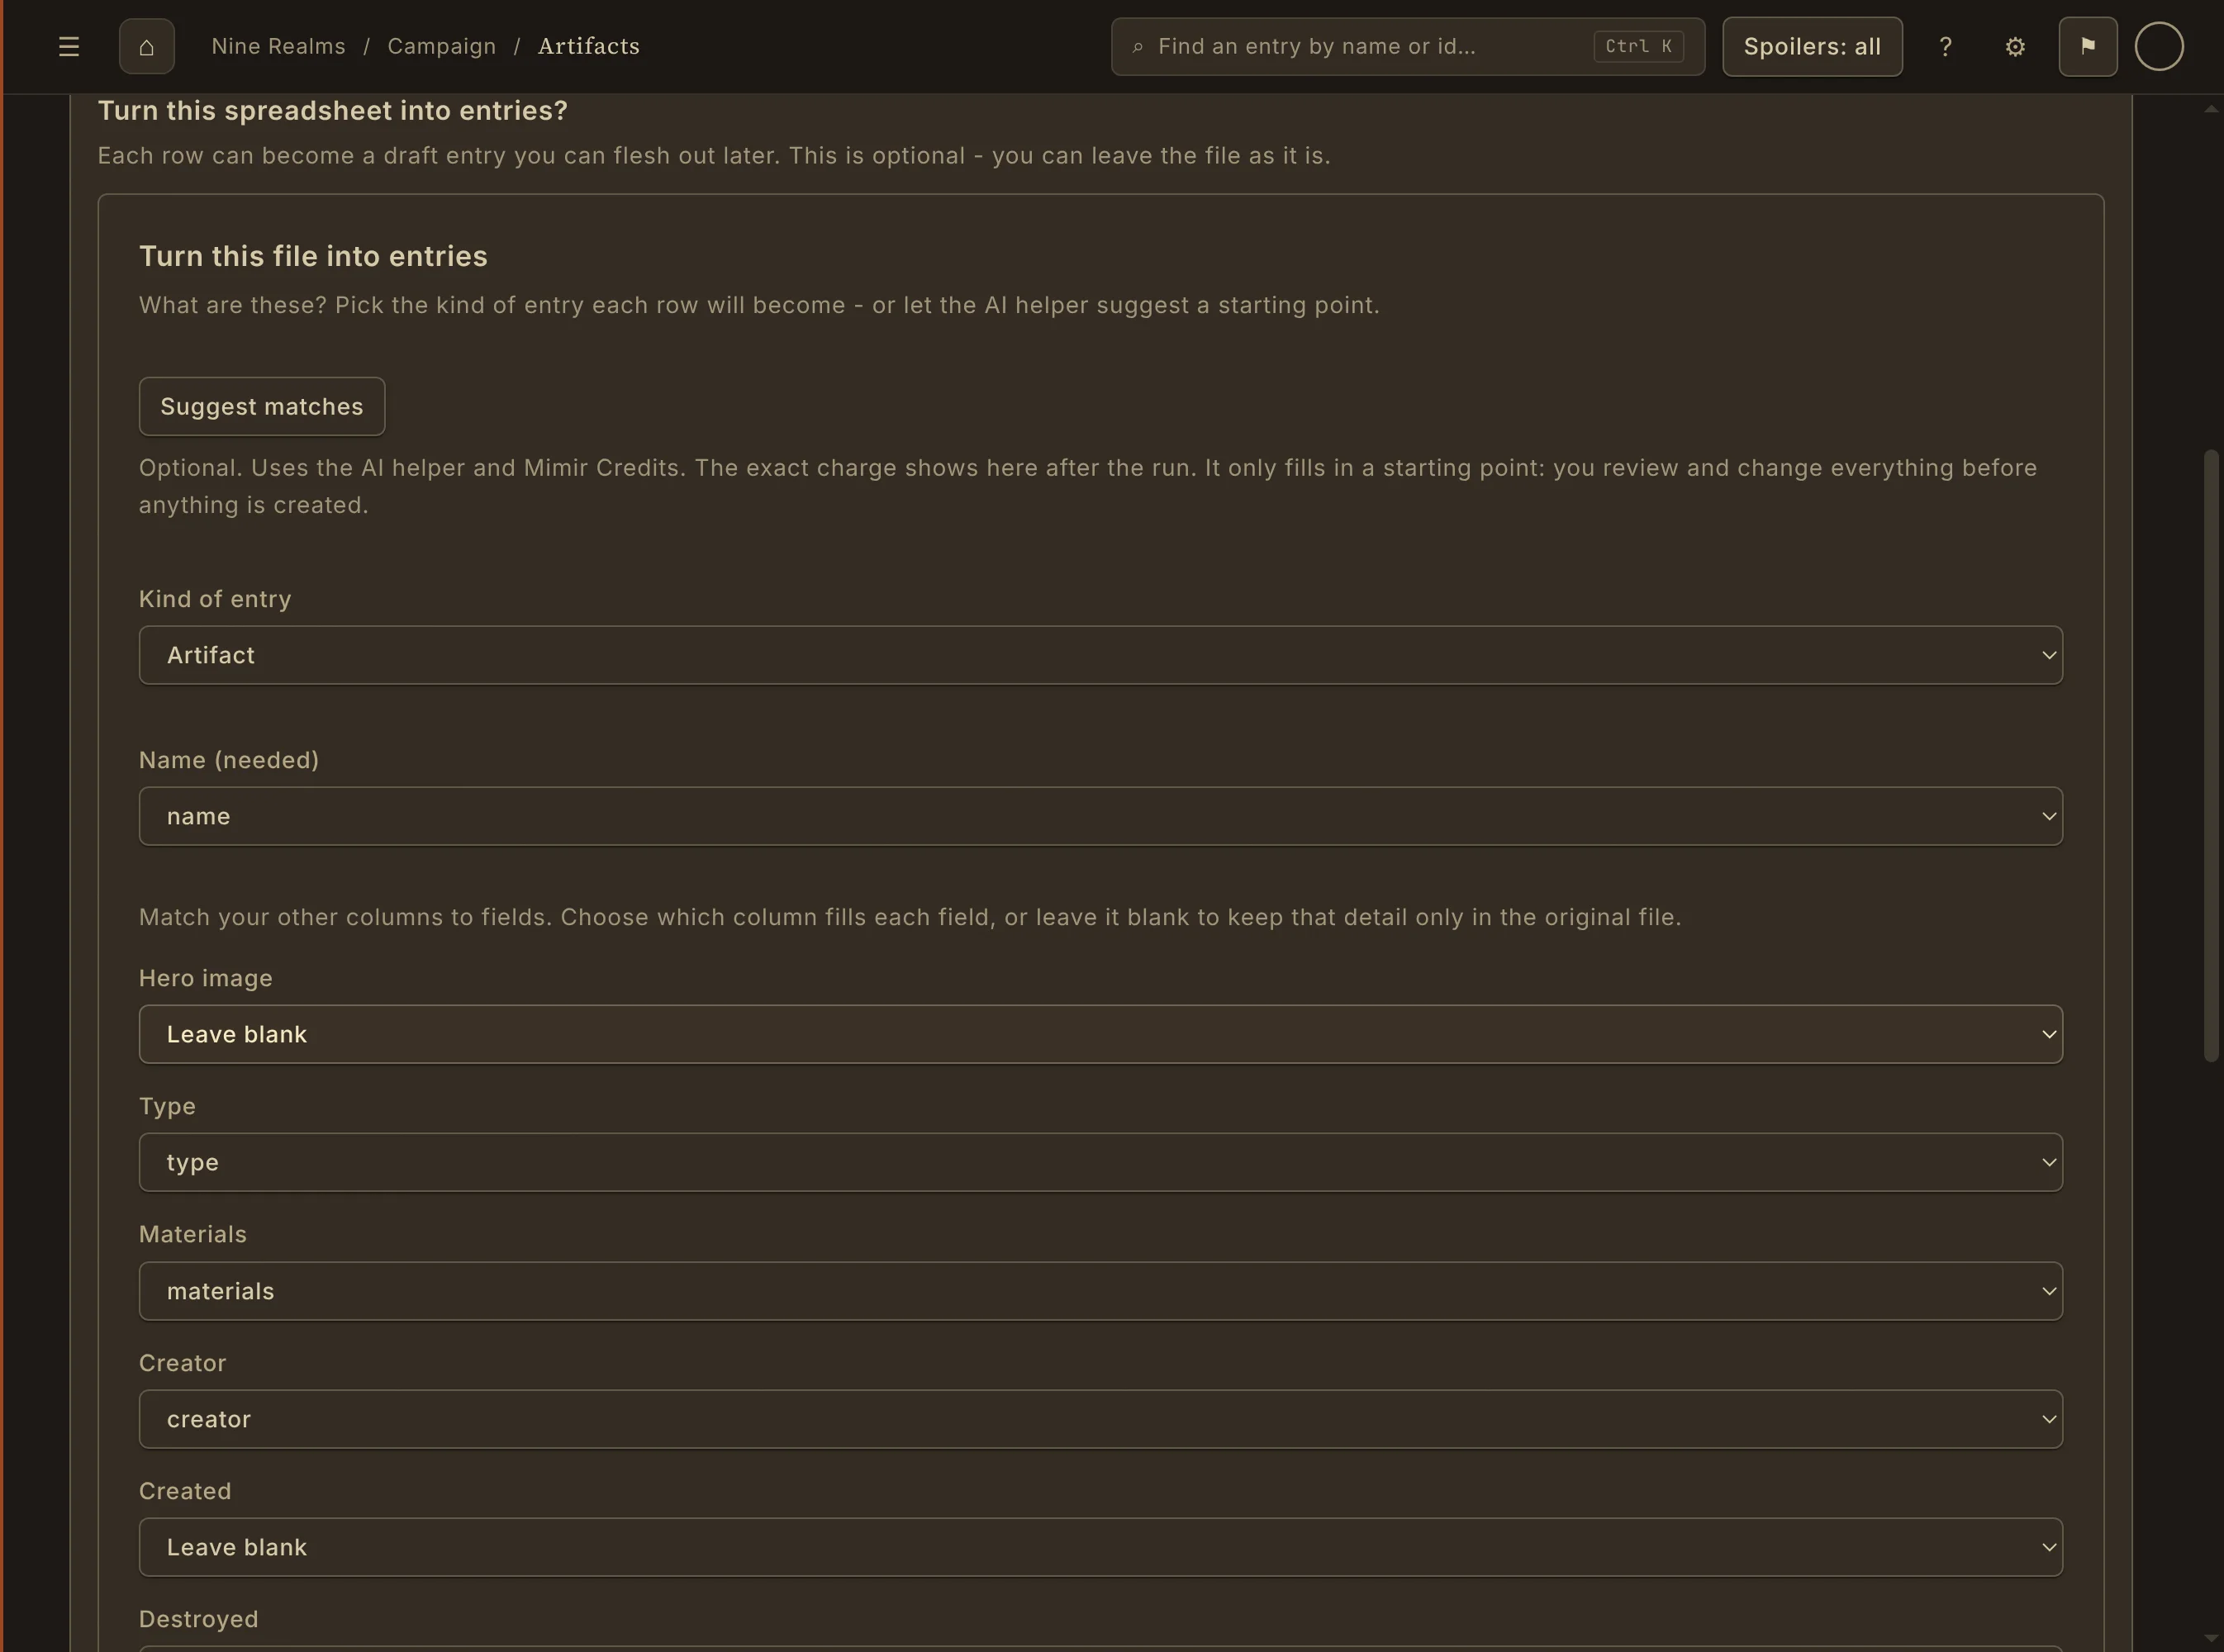Image resolution: width=2224 pixels, height=1652 pixels.
Task: Click the page vertical scrollbar thumb
Action: (x=2211, y=755)
